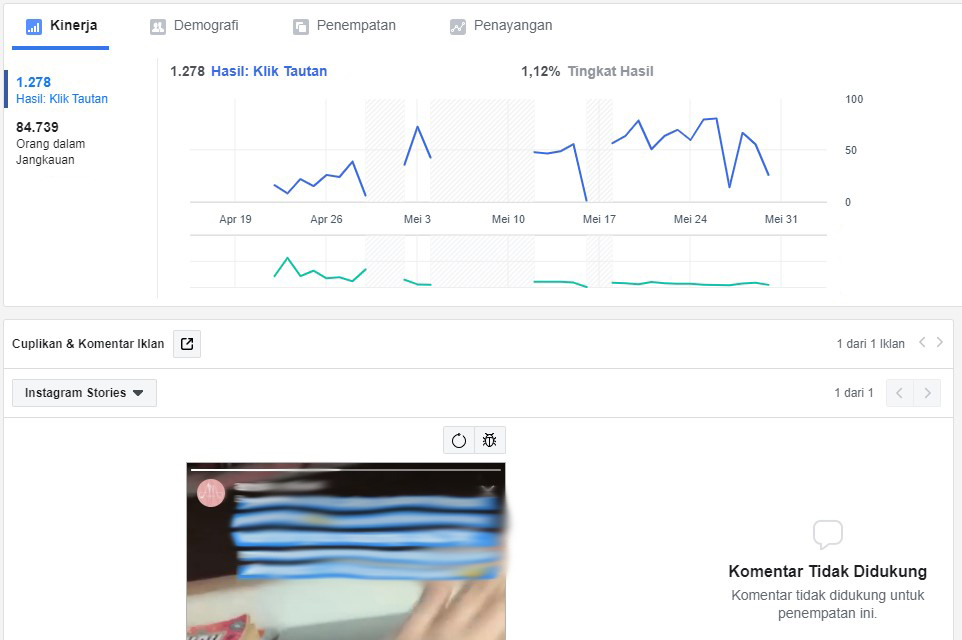
Task: Click the Mei 10 axis label
Action: point(509,219)
